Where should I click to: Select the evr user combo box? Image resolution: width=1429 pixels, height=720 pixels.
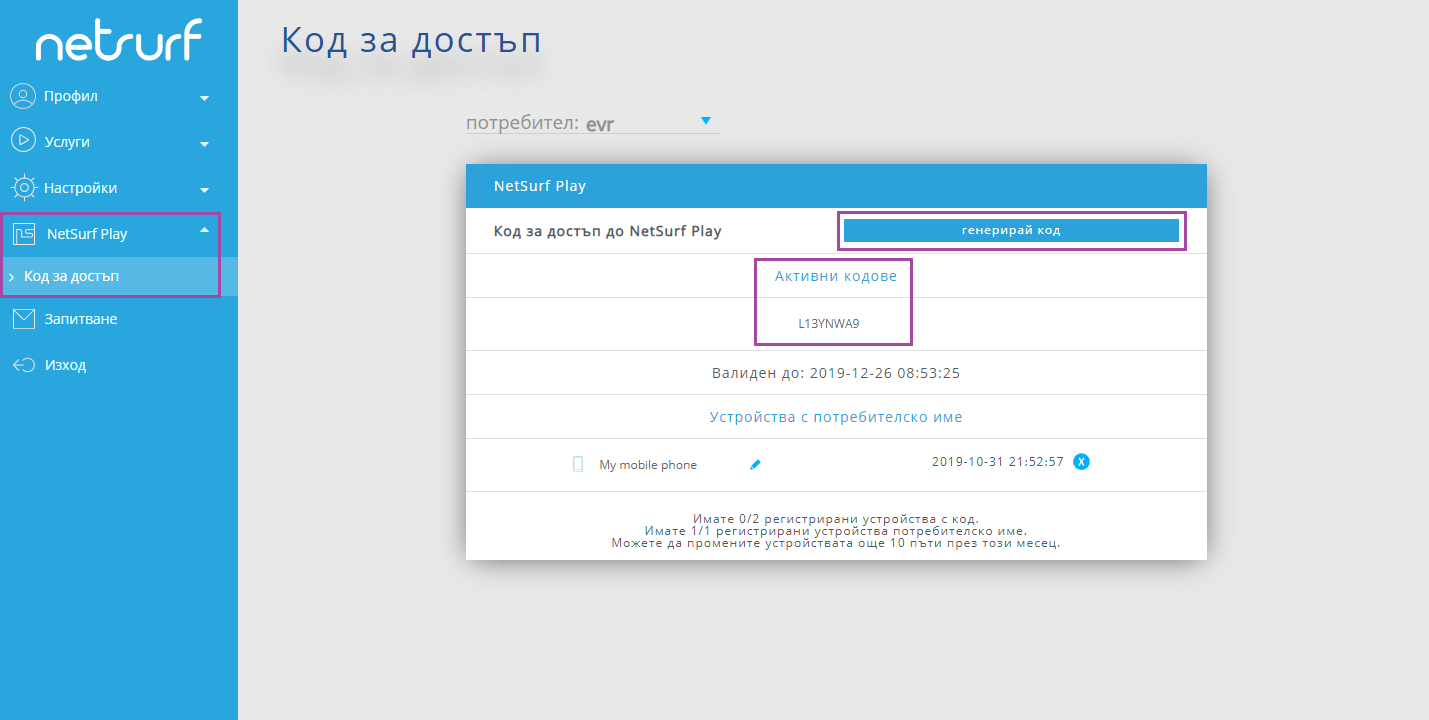(x=651, y=123)
